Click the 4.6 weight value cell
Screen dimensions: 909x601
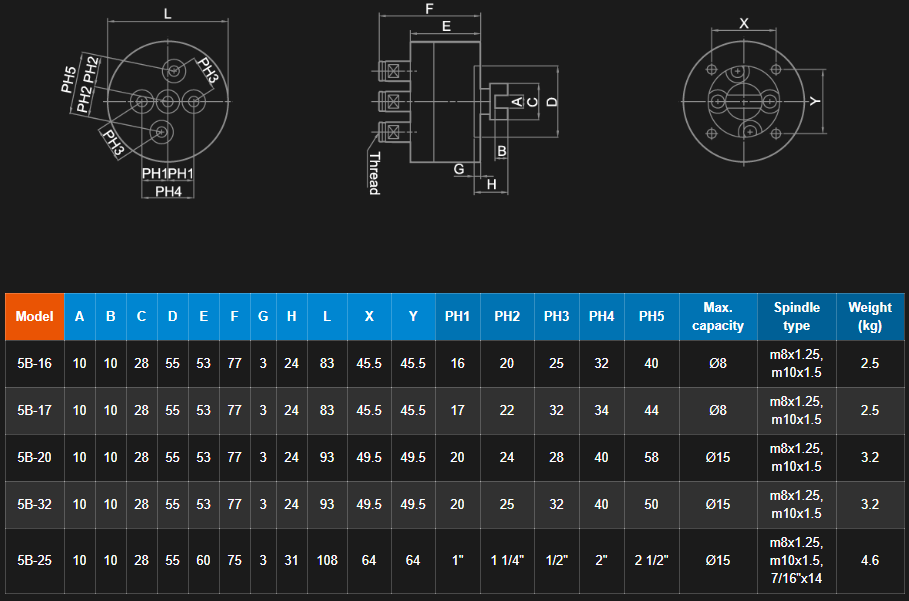870,561
